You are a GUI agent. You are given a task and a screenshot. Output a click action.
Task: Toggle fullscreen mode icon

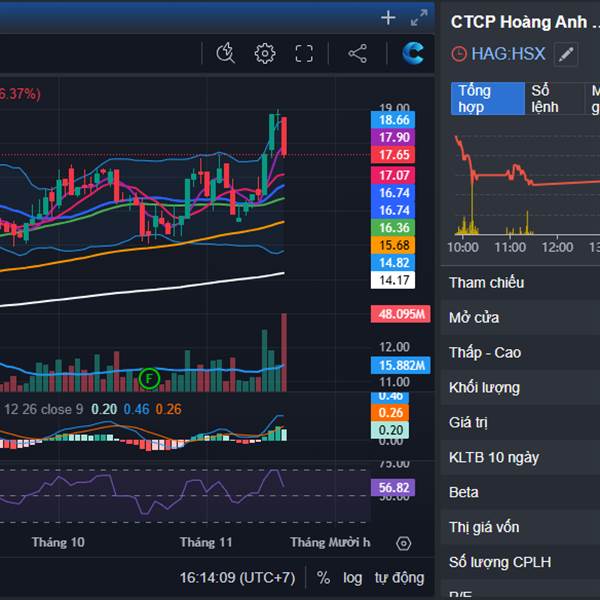[304, 53]
